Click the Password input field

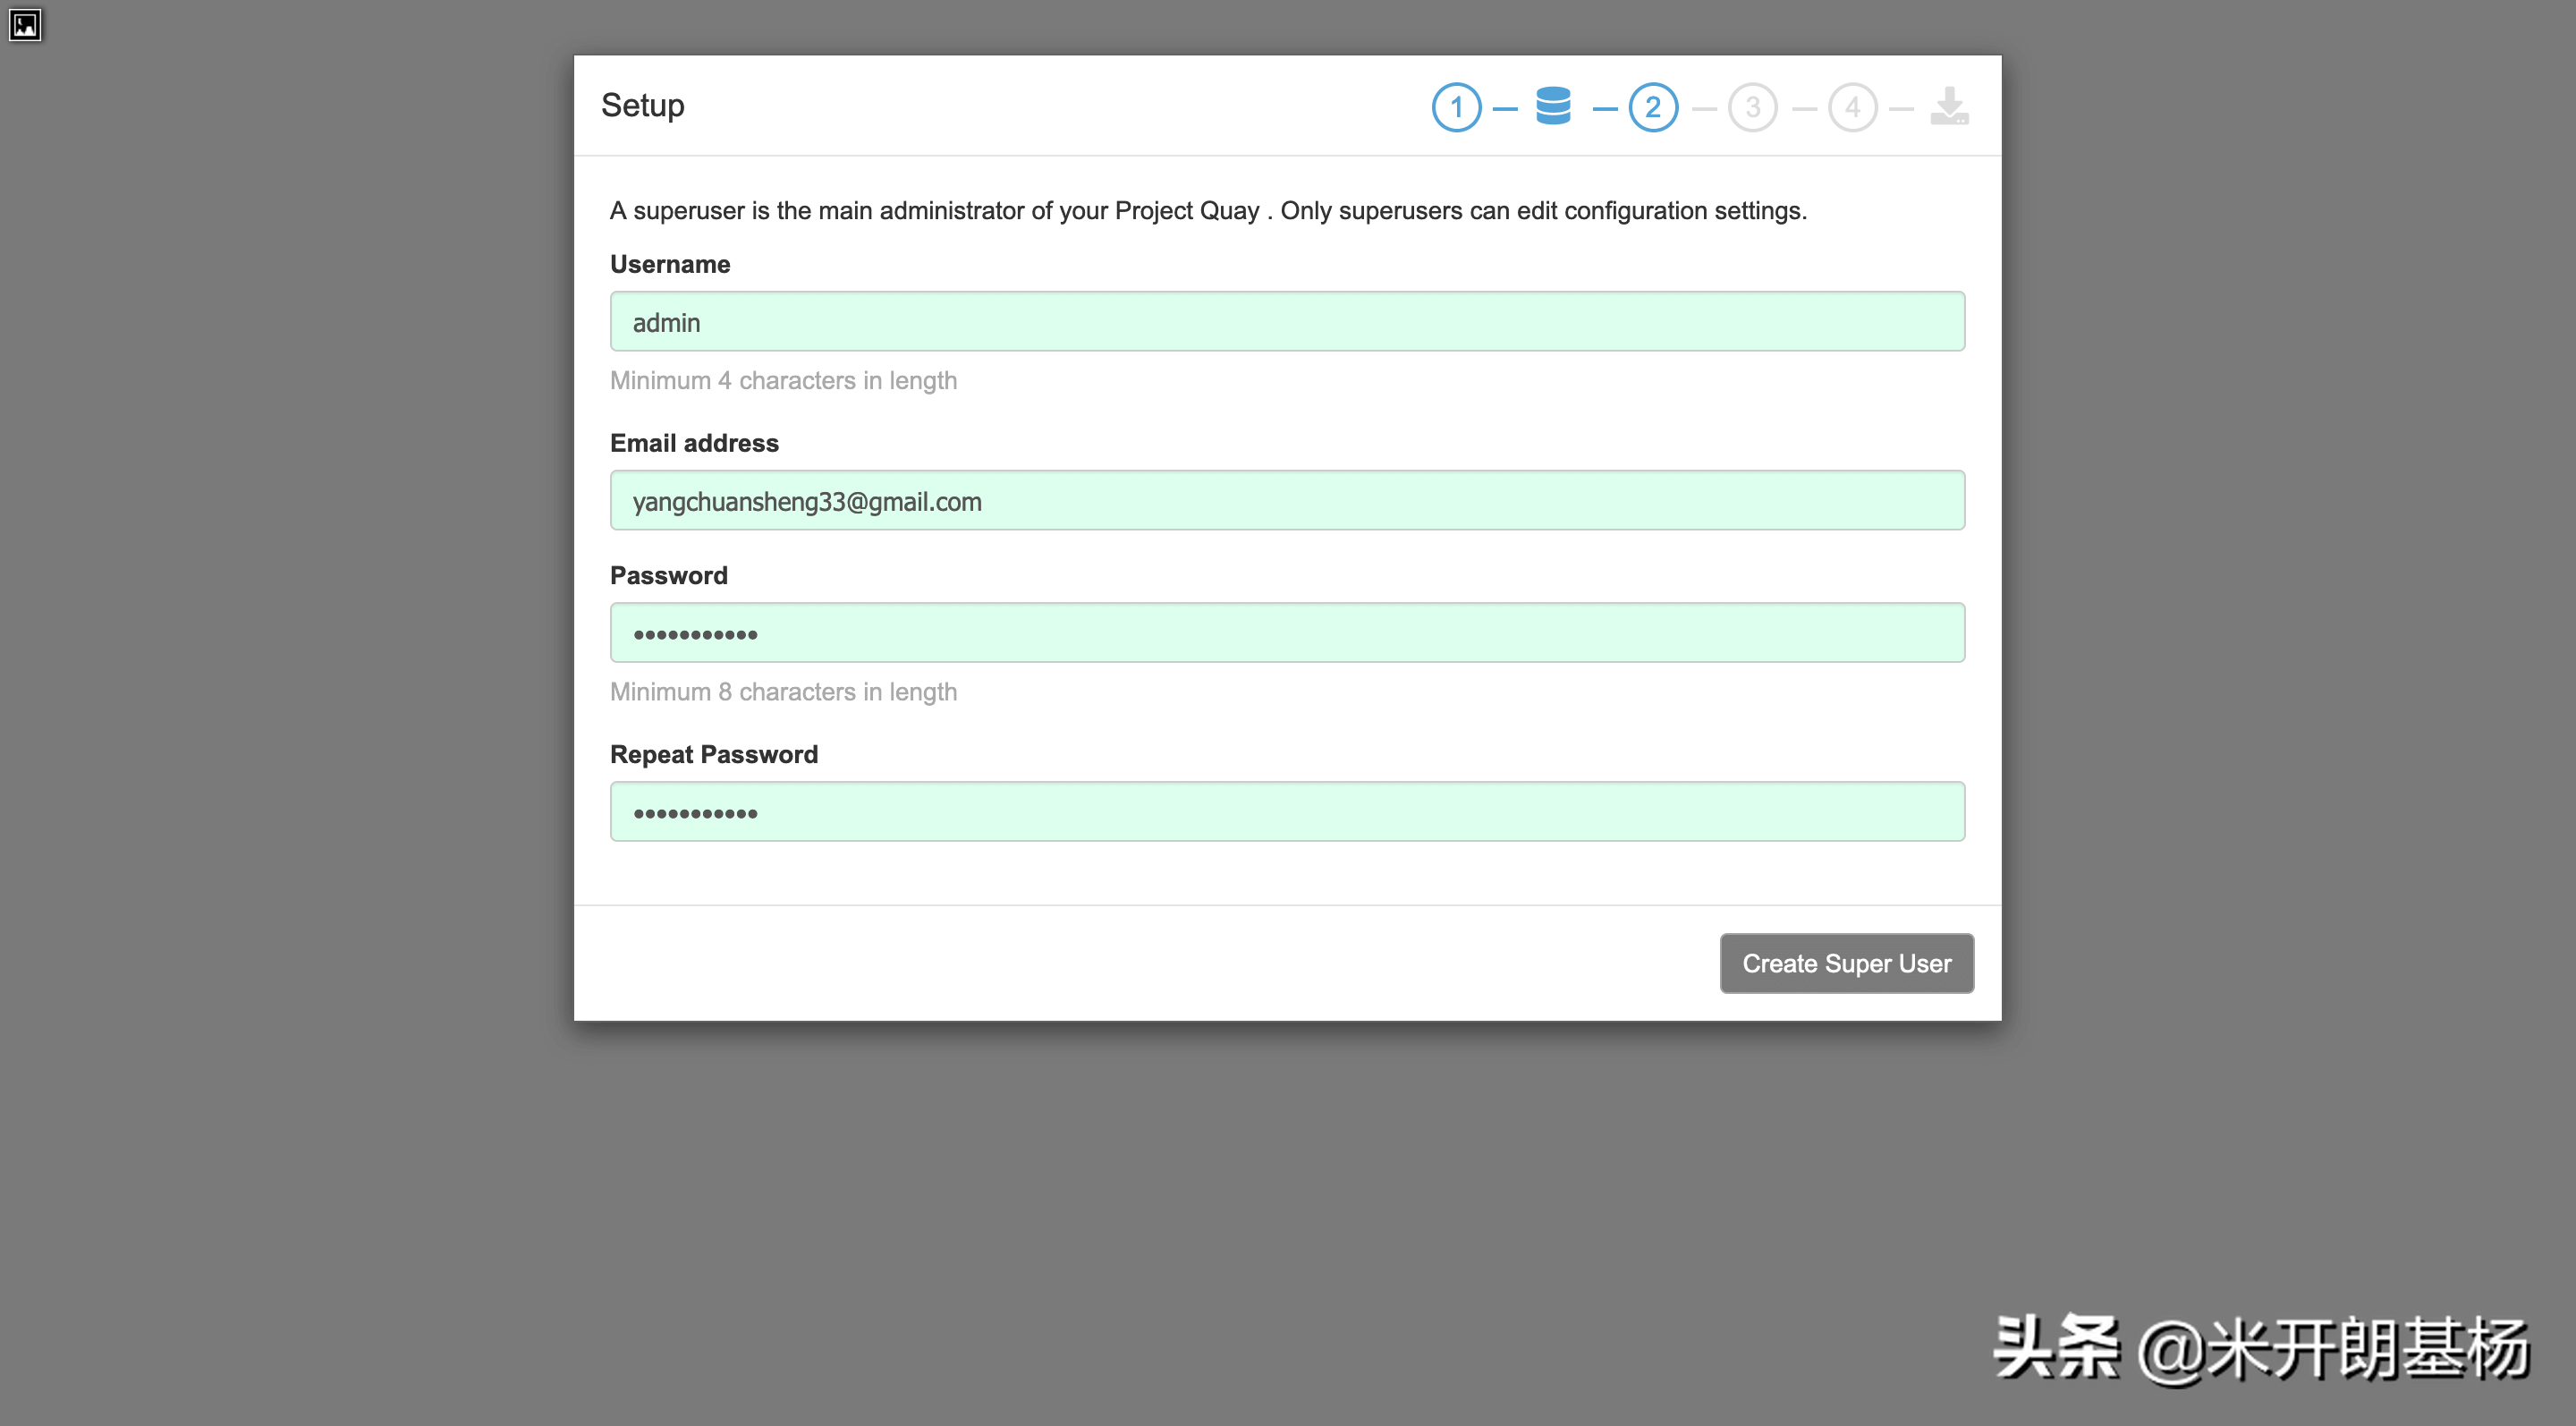click(x=1287, y=633)
